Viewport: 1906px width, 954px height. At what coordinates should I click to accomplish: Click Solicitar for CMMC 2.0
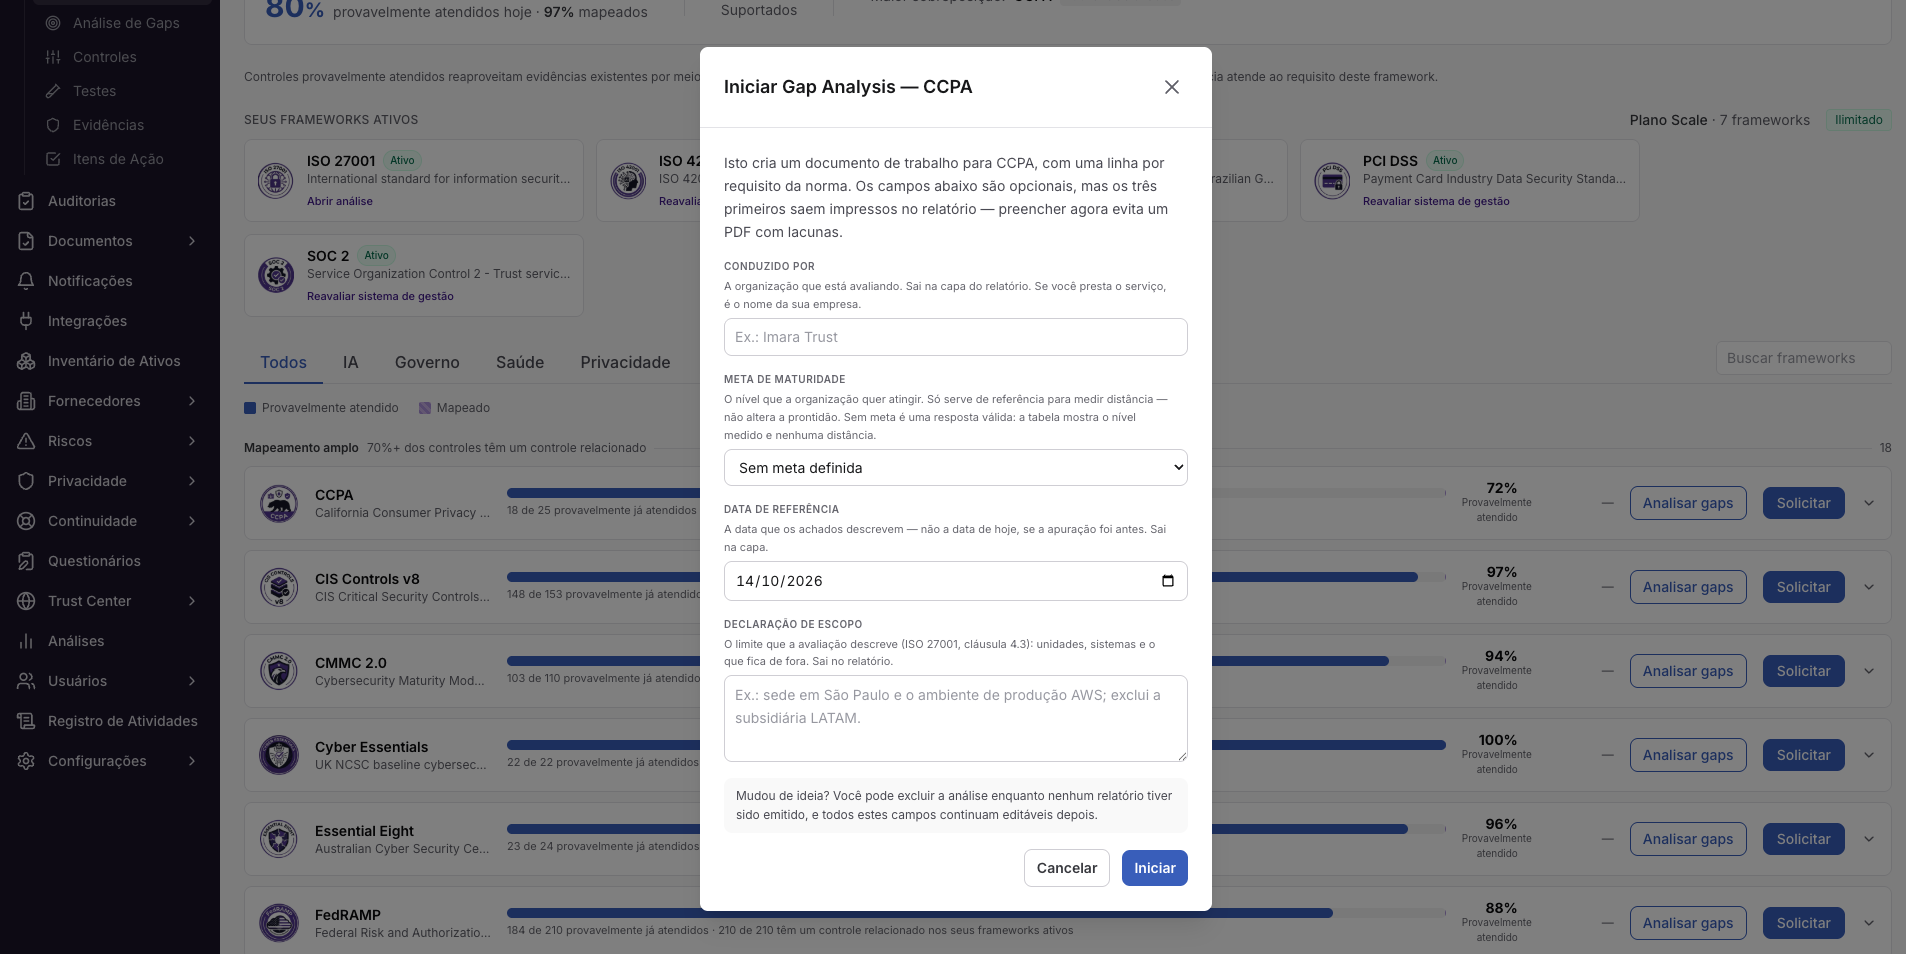coord(1804,671)
